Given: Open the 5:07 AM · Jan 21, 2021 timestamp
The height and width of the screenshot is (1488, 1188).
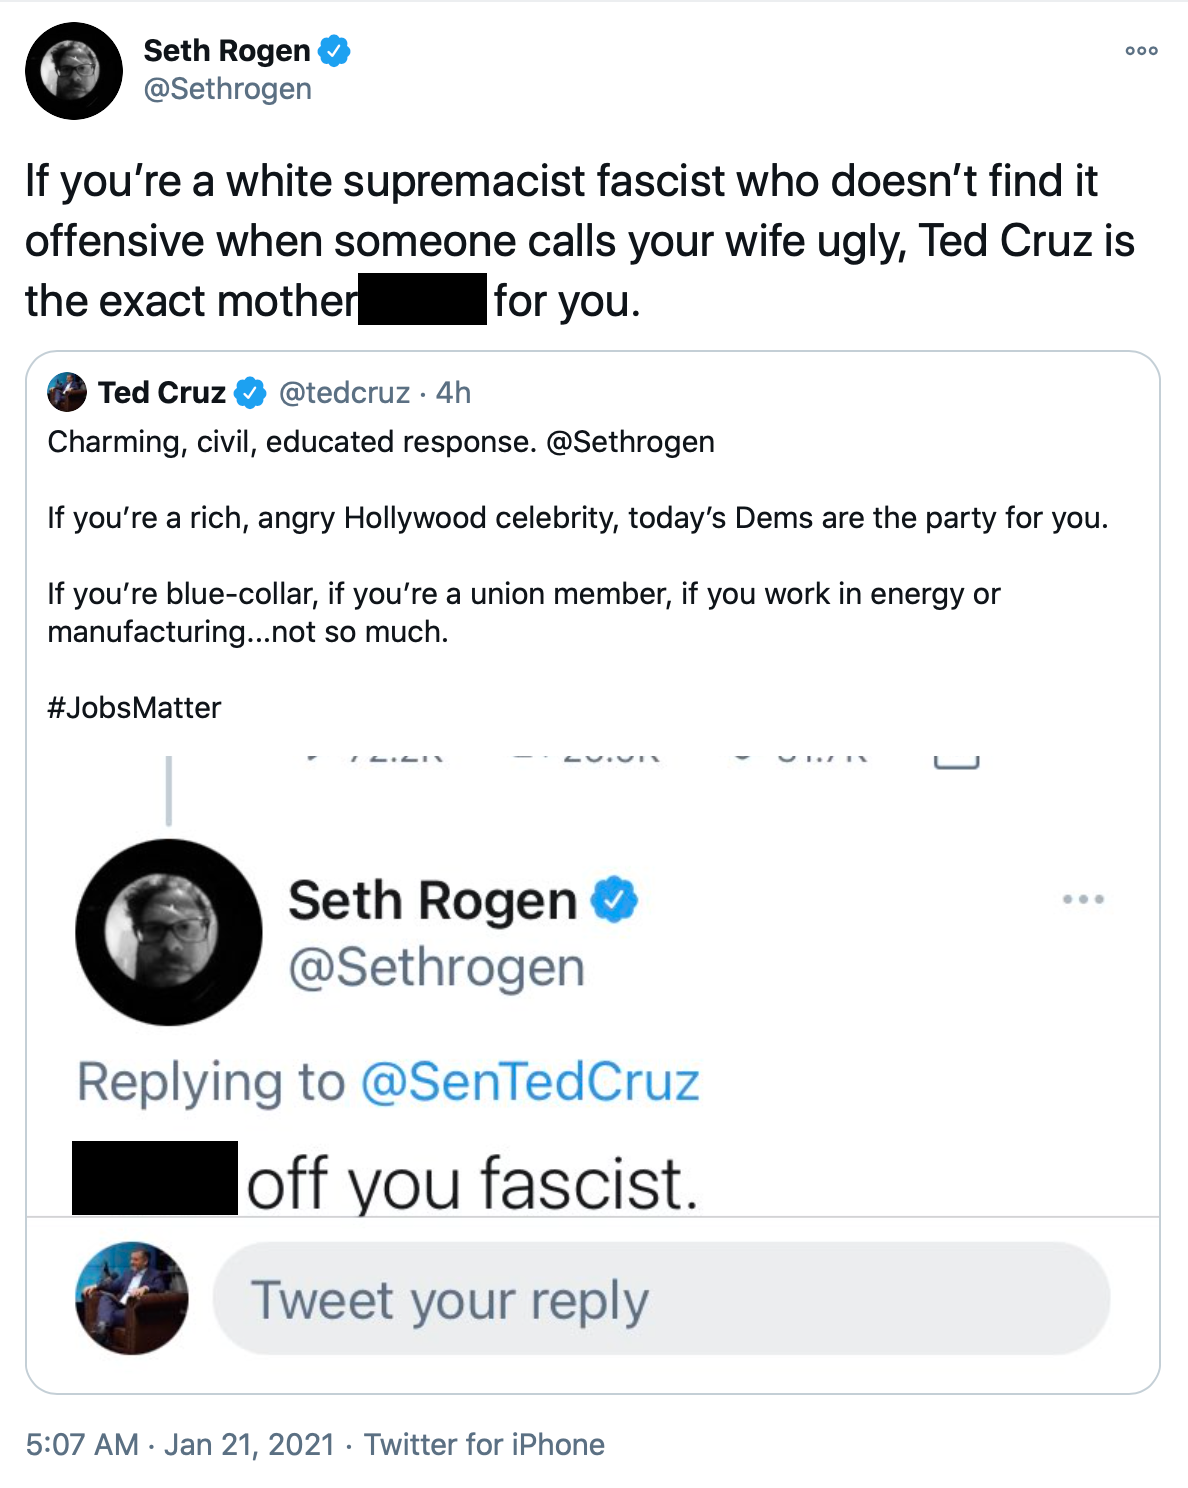Looking at the screenshot, I should click(x=180, y=1444).
